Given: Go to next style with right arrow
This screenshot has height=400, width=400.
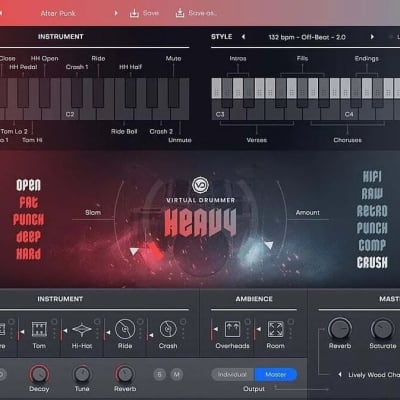Looking at the screenshot, I should click(x=372, y=37).
